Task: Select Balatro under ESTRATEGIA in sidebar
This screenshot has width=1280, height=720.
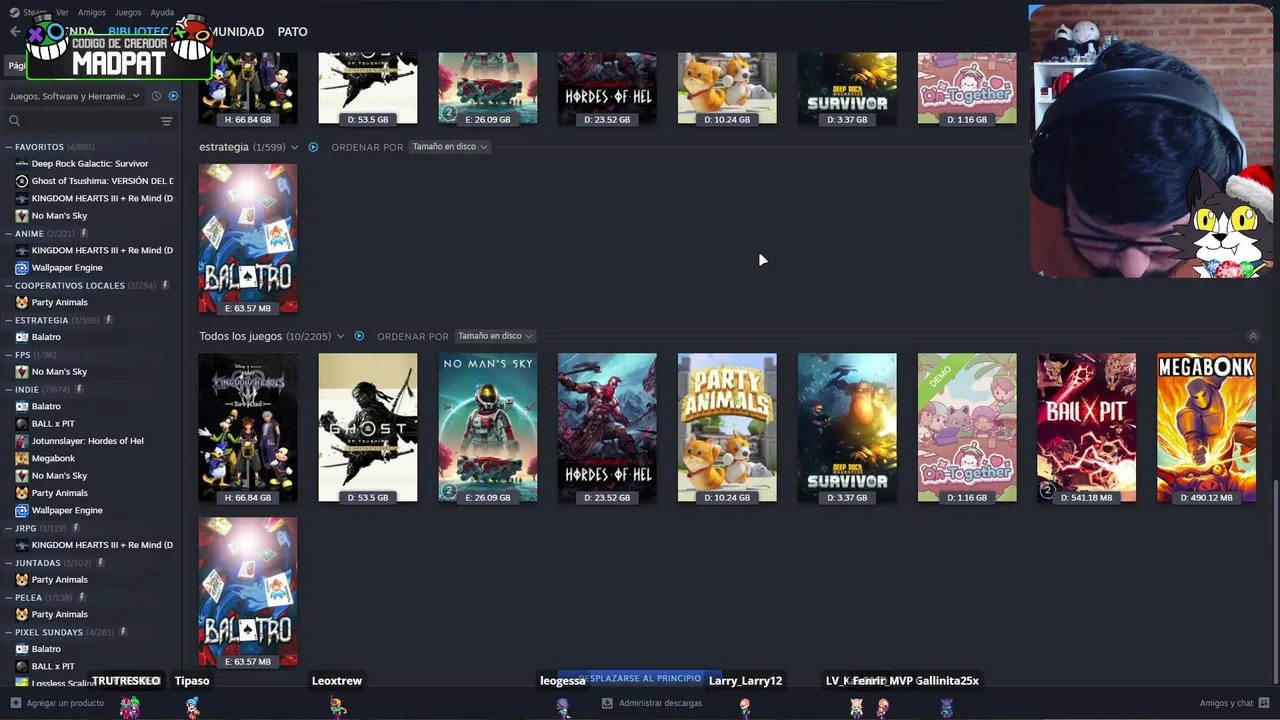Action: pos(46,337)
